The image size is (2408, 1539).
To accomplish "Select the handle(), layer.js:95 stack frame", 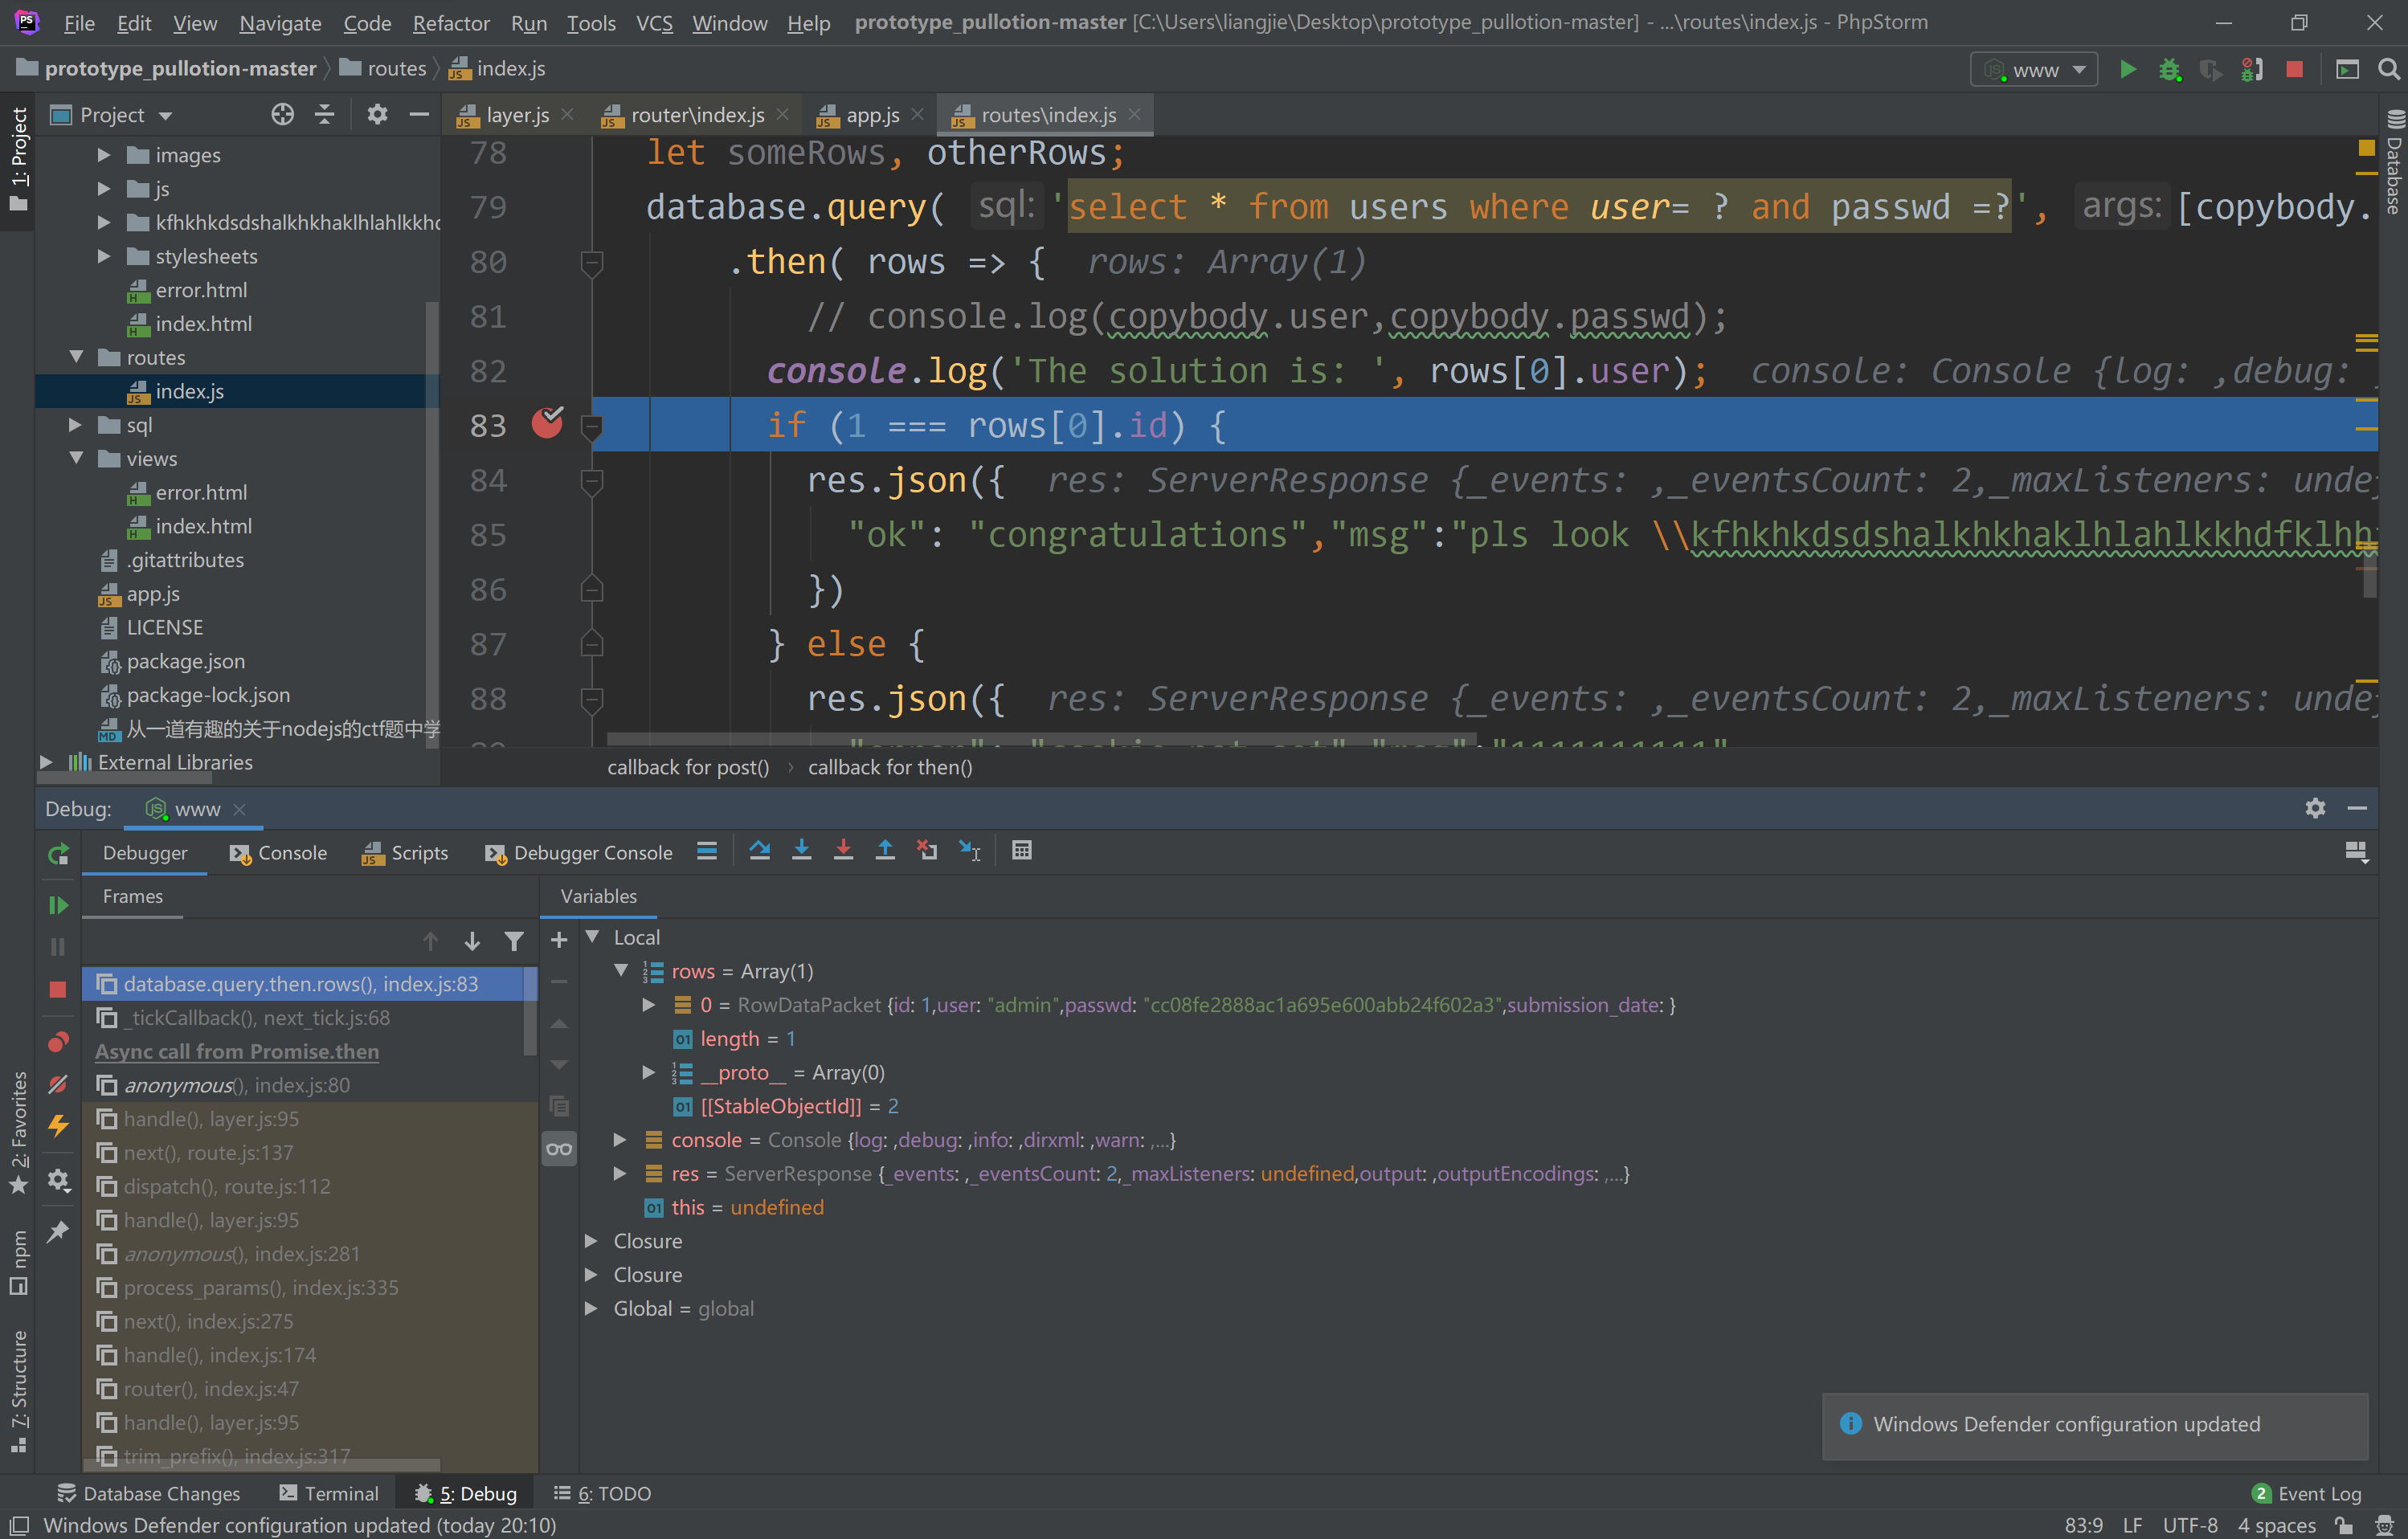I will point(211,1119).
